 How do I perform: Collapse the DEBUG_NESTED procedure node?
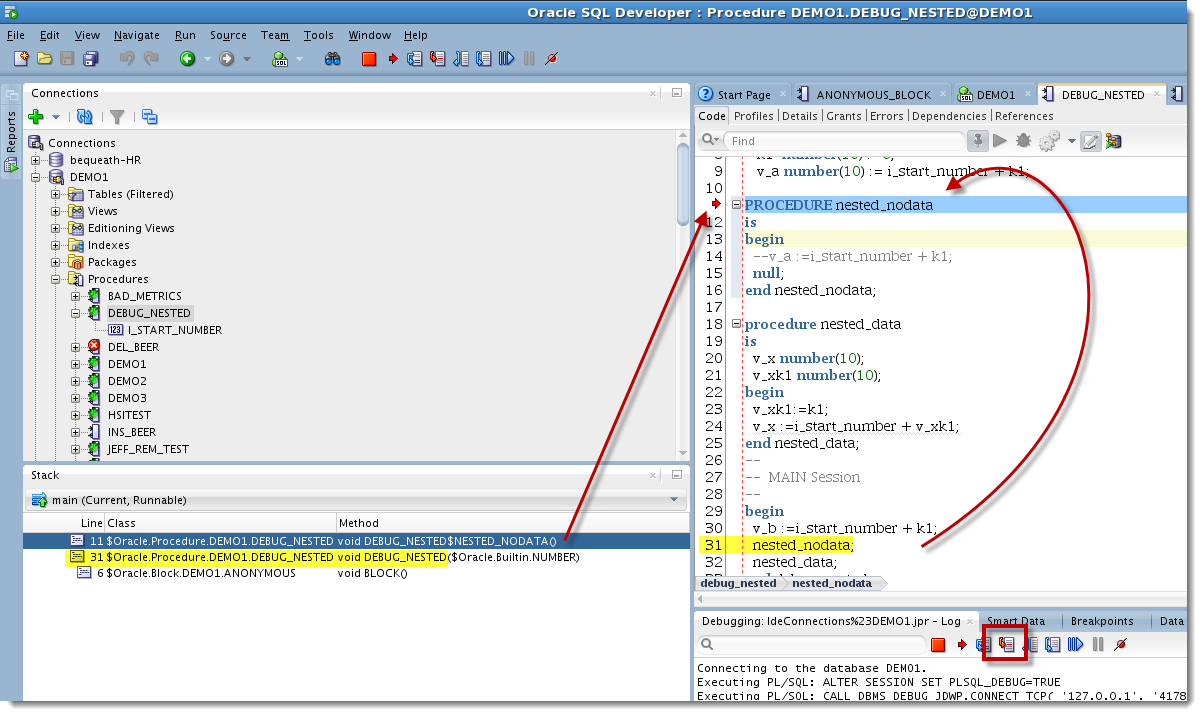click(x=76, y=313)
